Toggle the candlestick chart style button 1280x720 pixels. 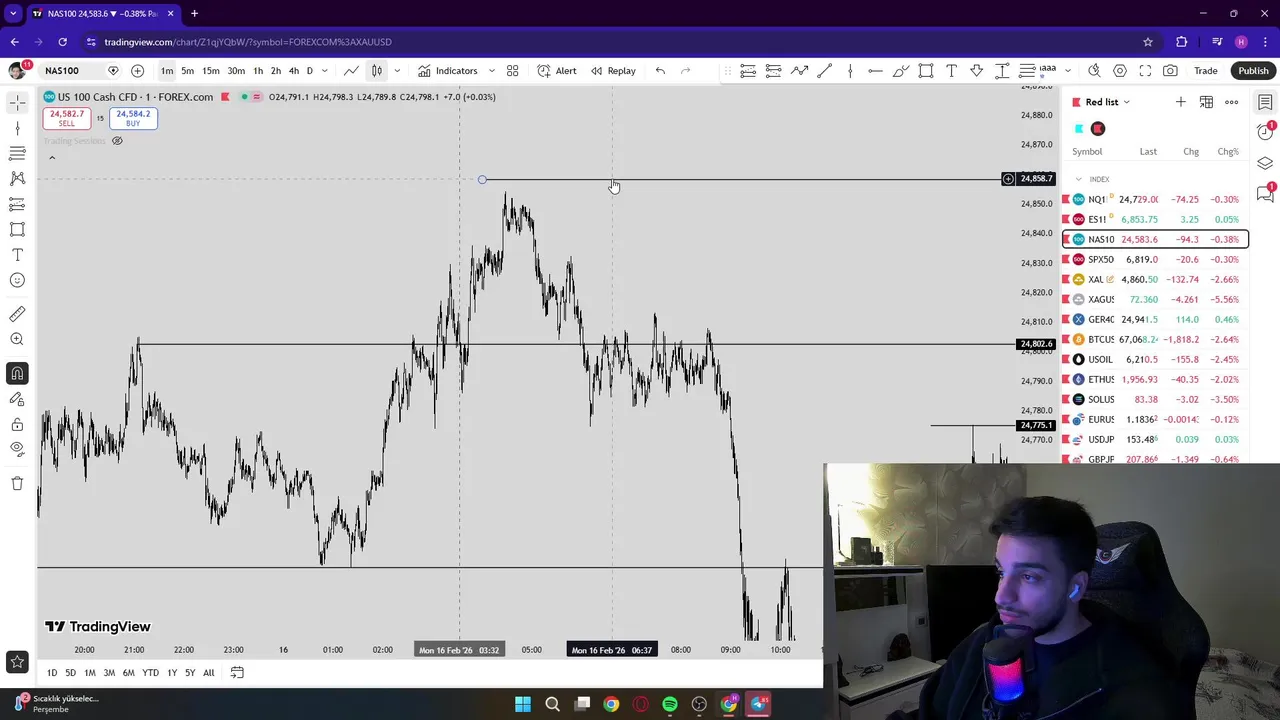click(x=377, y=71)
